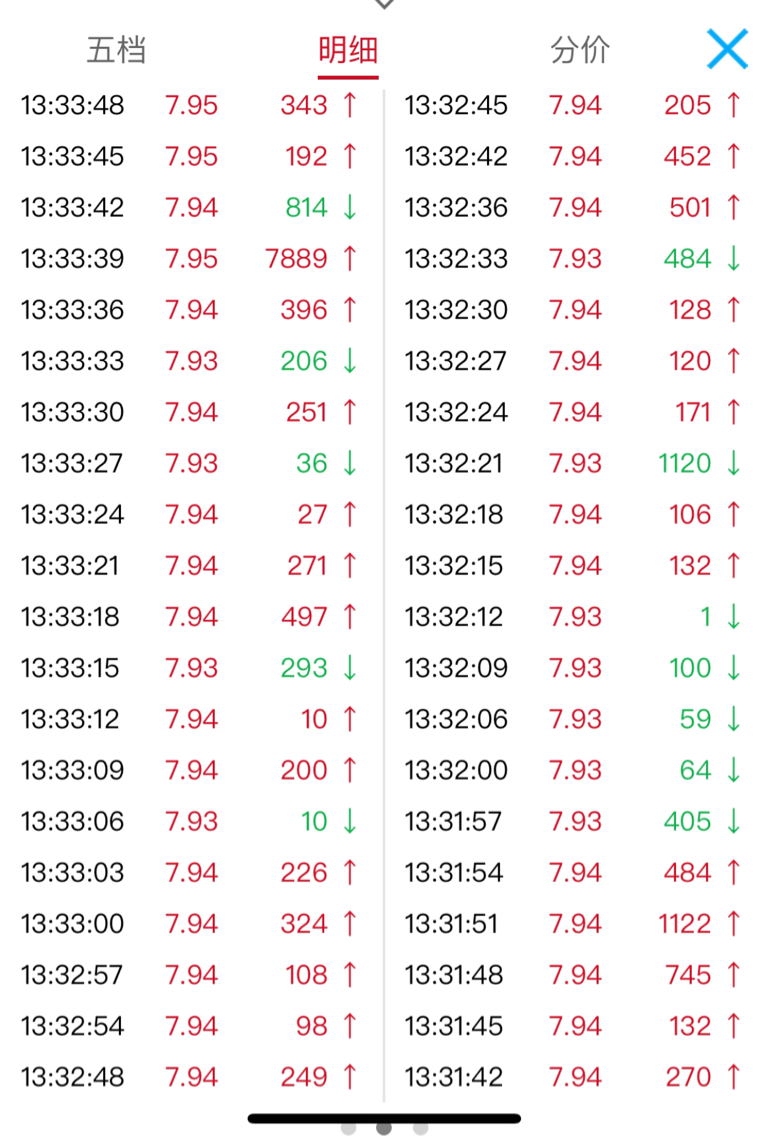Click down arrow beside volume 1120
This screenshot has width=768, height=1140.
pos(733,463)
